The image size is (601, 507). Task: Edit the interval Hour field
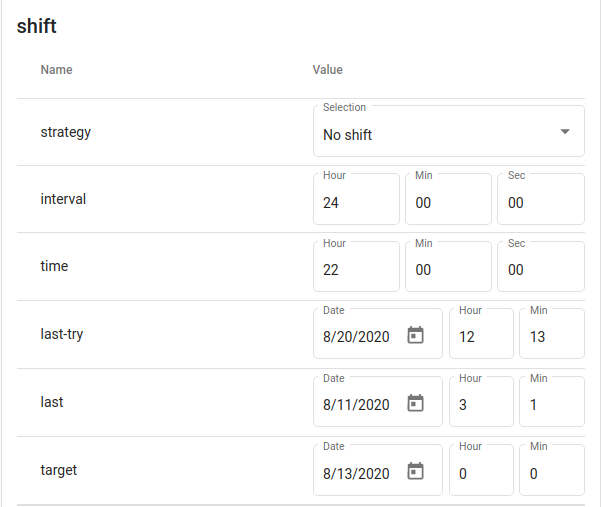(356, 199)
